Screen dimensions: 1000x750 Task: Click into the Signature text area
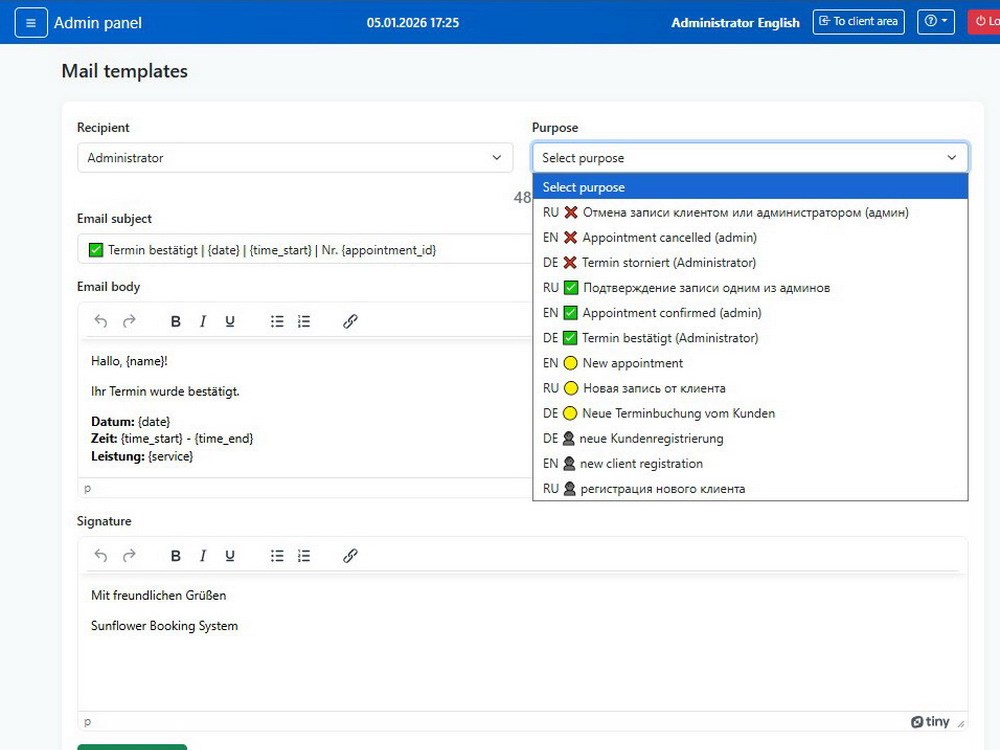point(522,642)
